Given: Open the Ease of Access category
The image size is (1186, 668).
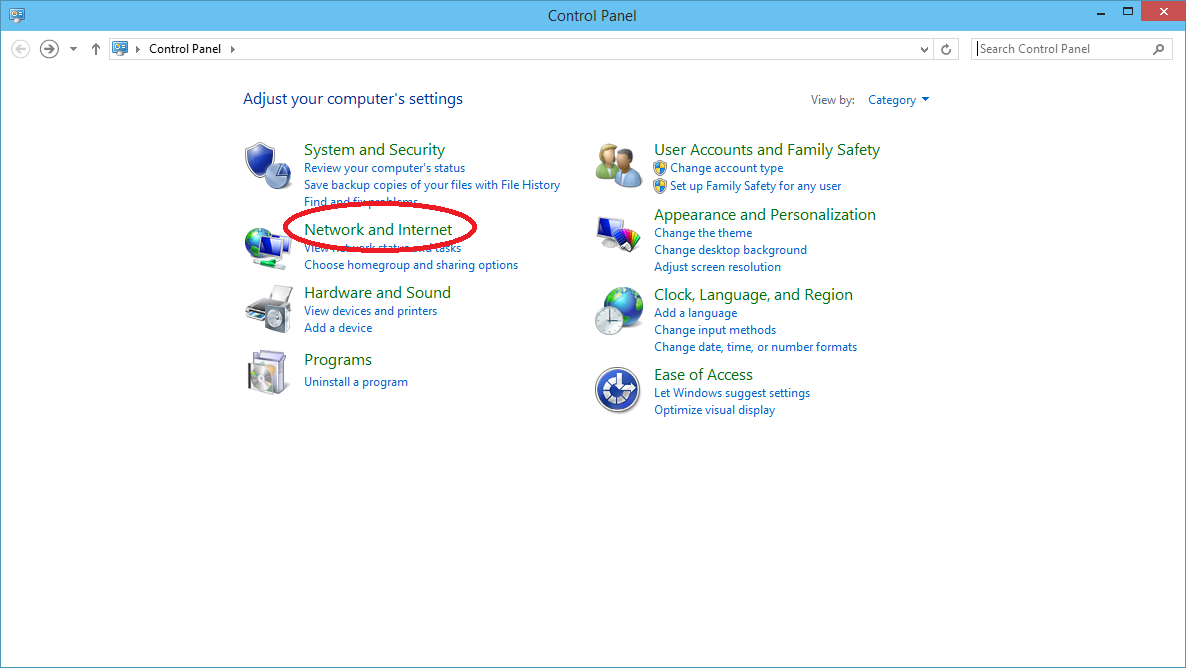Looking at the screenshot, I should coord(703,375).
